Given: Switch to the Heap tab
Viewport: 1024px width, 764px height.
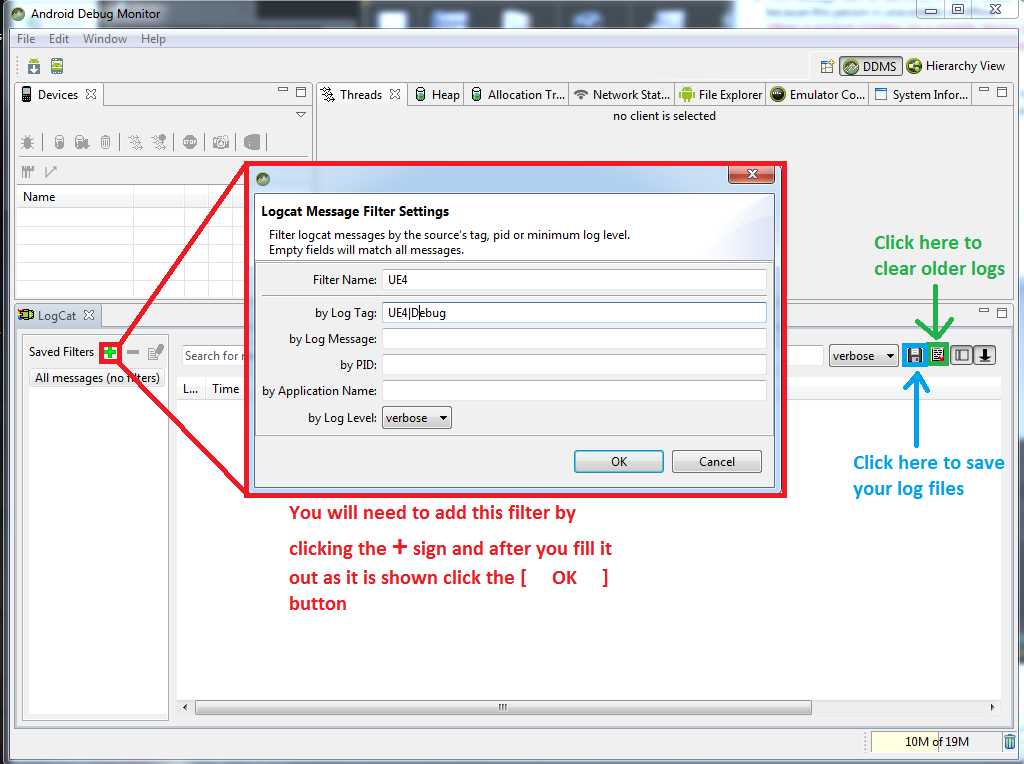Looking at the screenshot, I should (x=437, y=95).
